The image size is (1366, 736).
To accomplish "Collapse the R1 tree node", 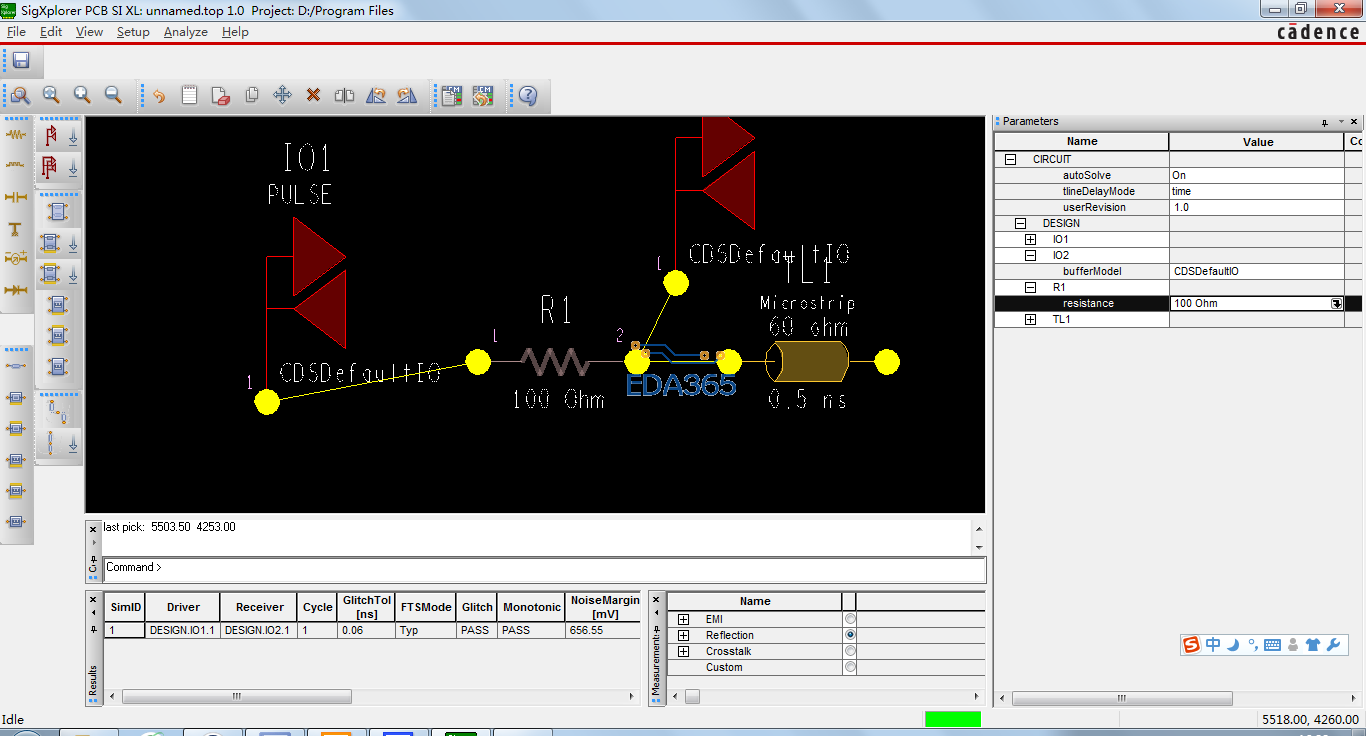I will (1030, 287).
